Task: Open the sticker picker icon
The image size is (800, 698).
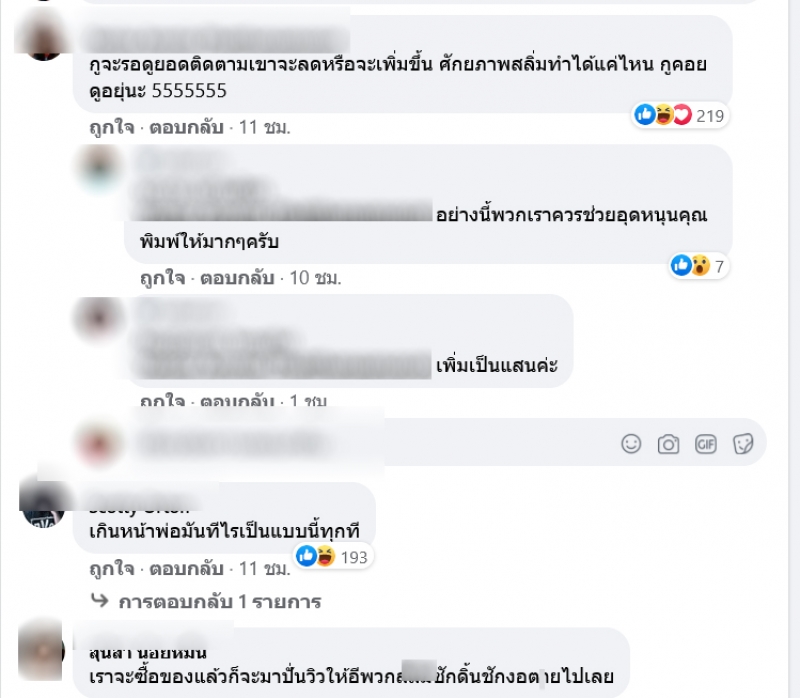Action: (x=743, y=443)
